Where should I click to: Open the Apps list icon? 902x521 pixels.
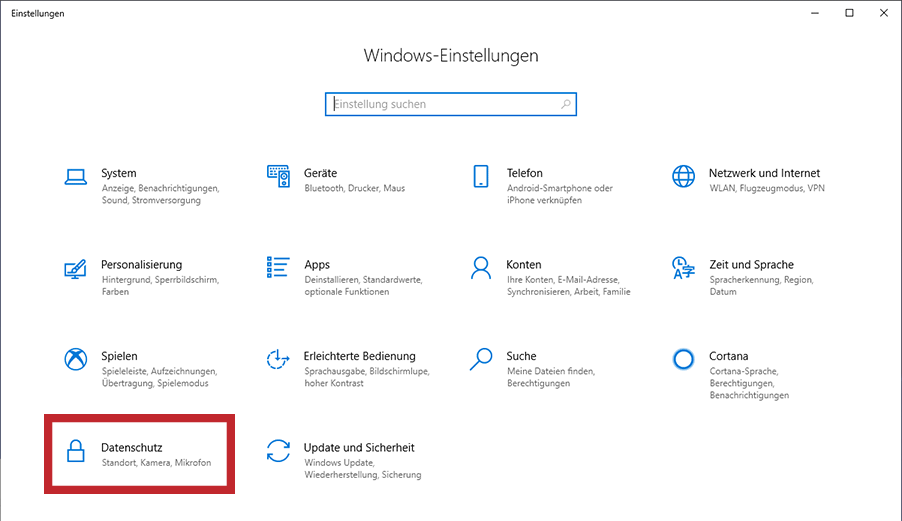(x=278, y=267)
